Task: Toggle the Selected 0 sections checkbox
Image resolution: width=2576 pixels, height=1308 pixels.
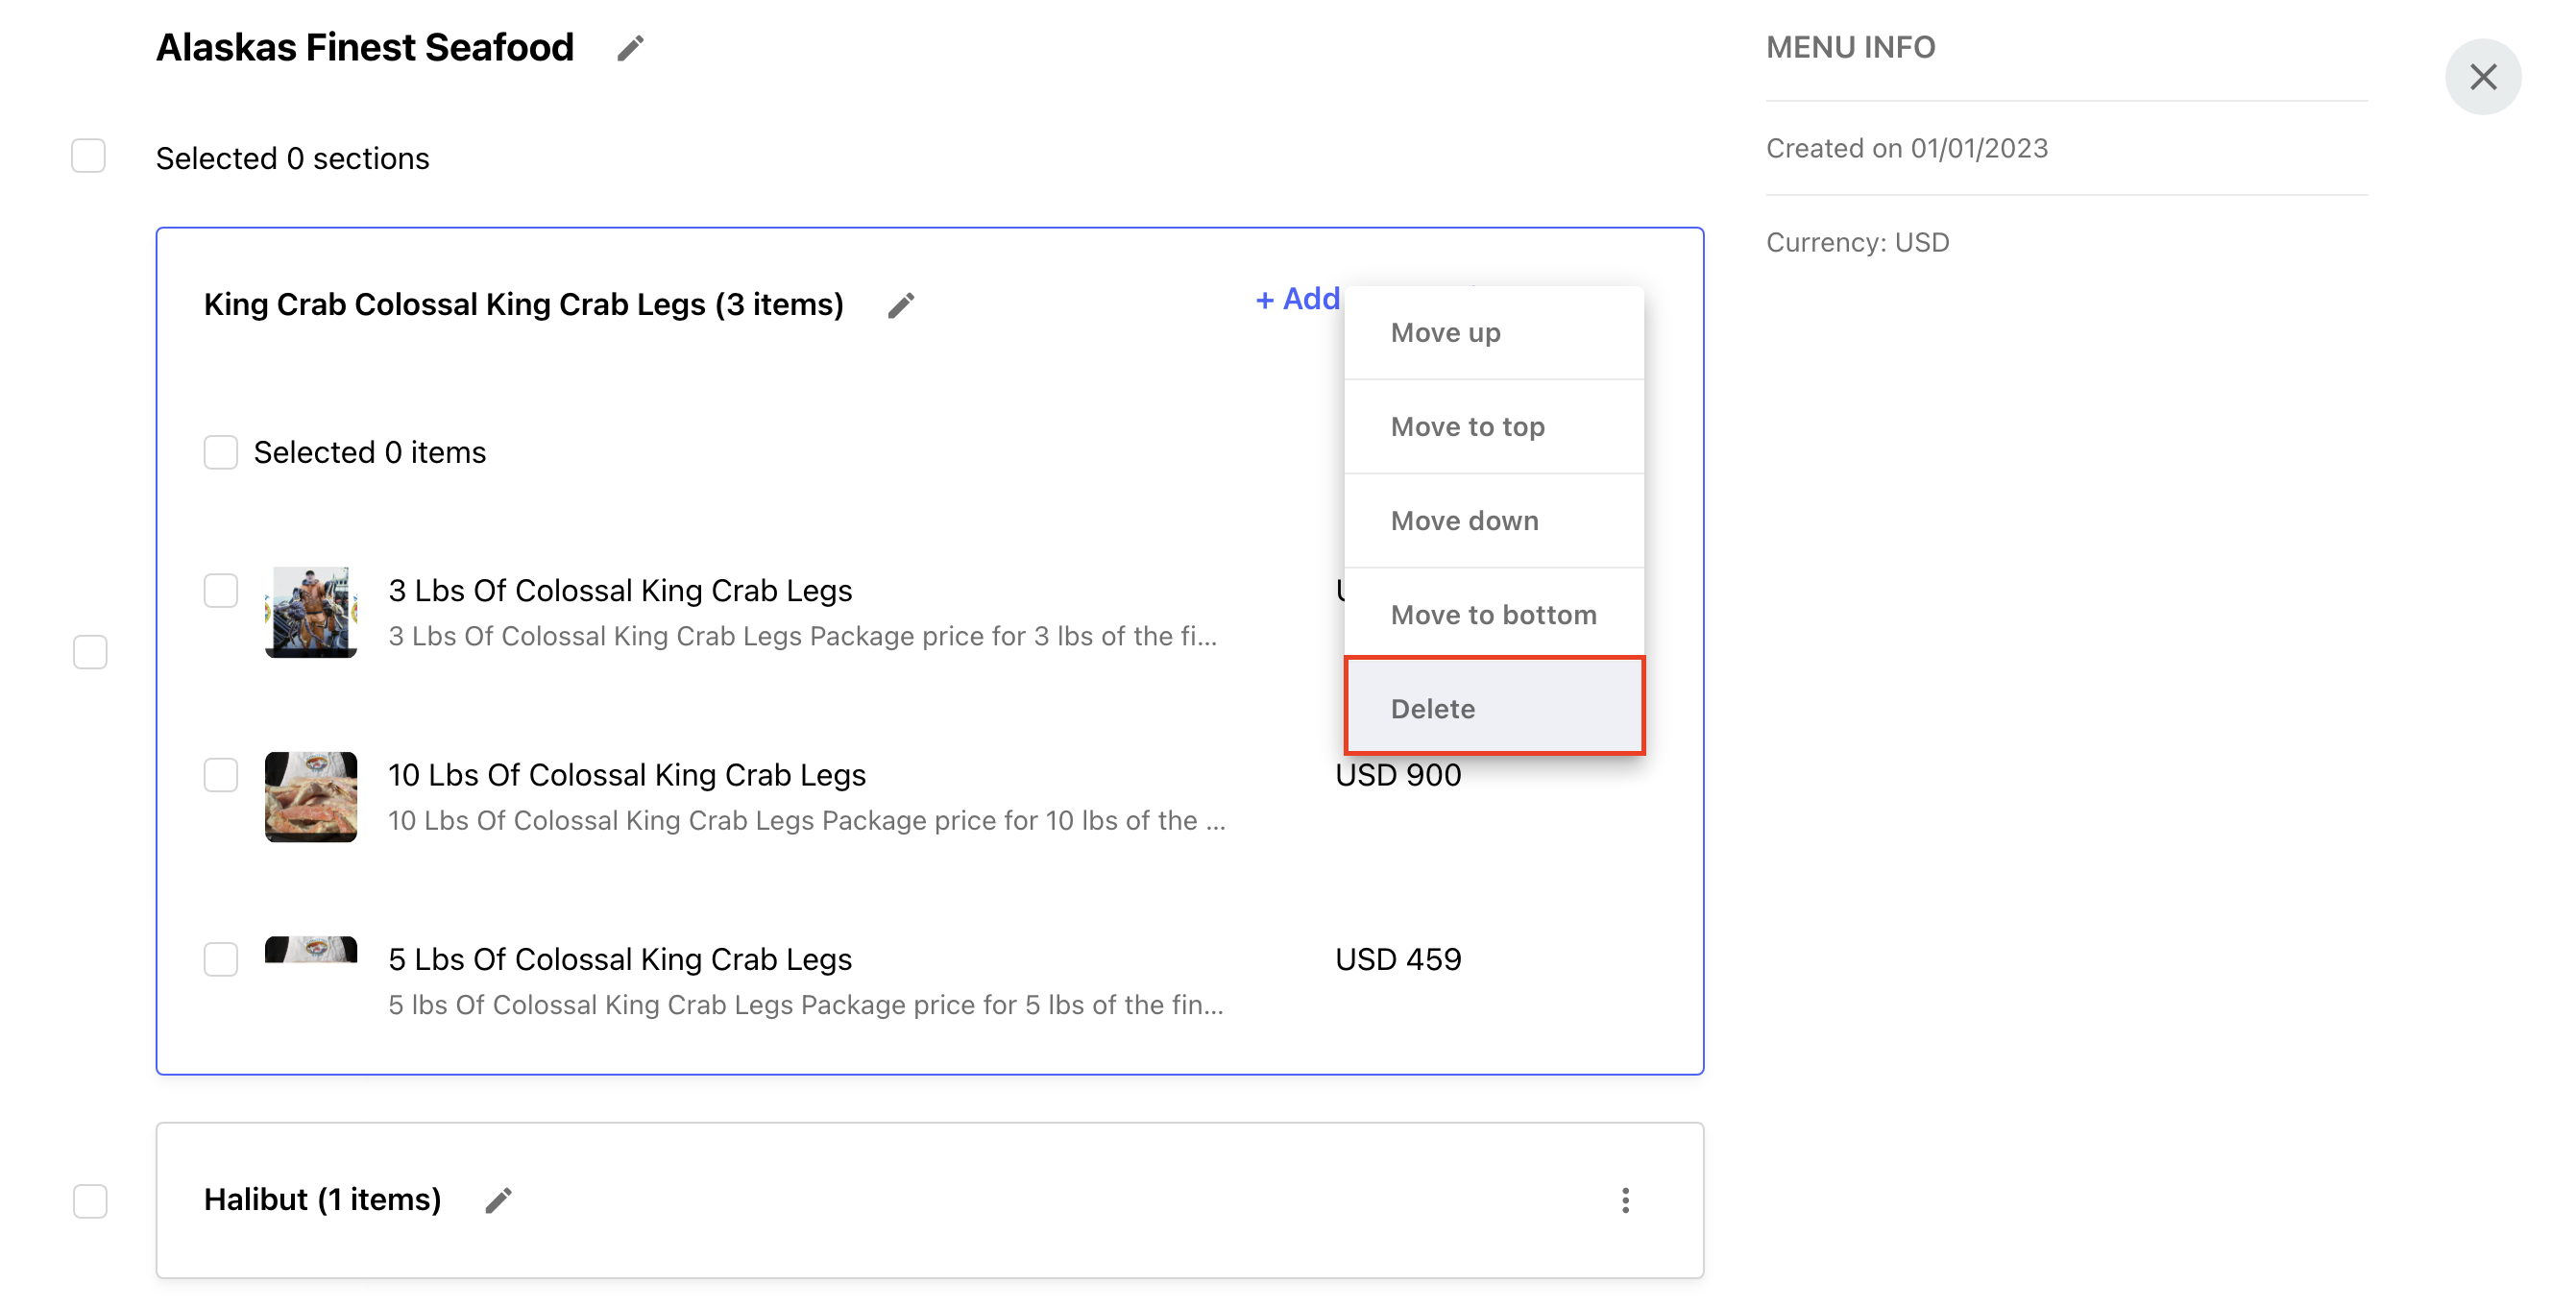Action: [x=89, y=156]
